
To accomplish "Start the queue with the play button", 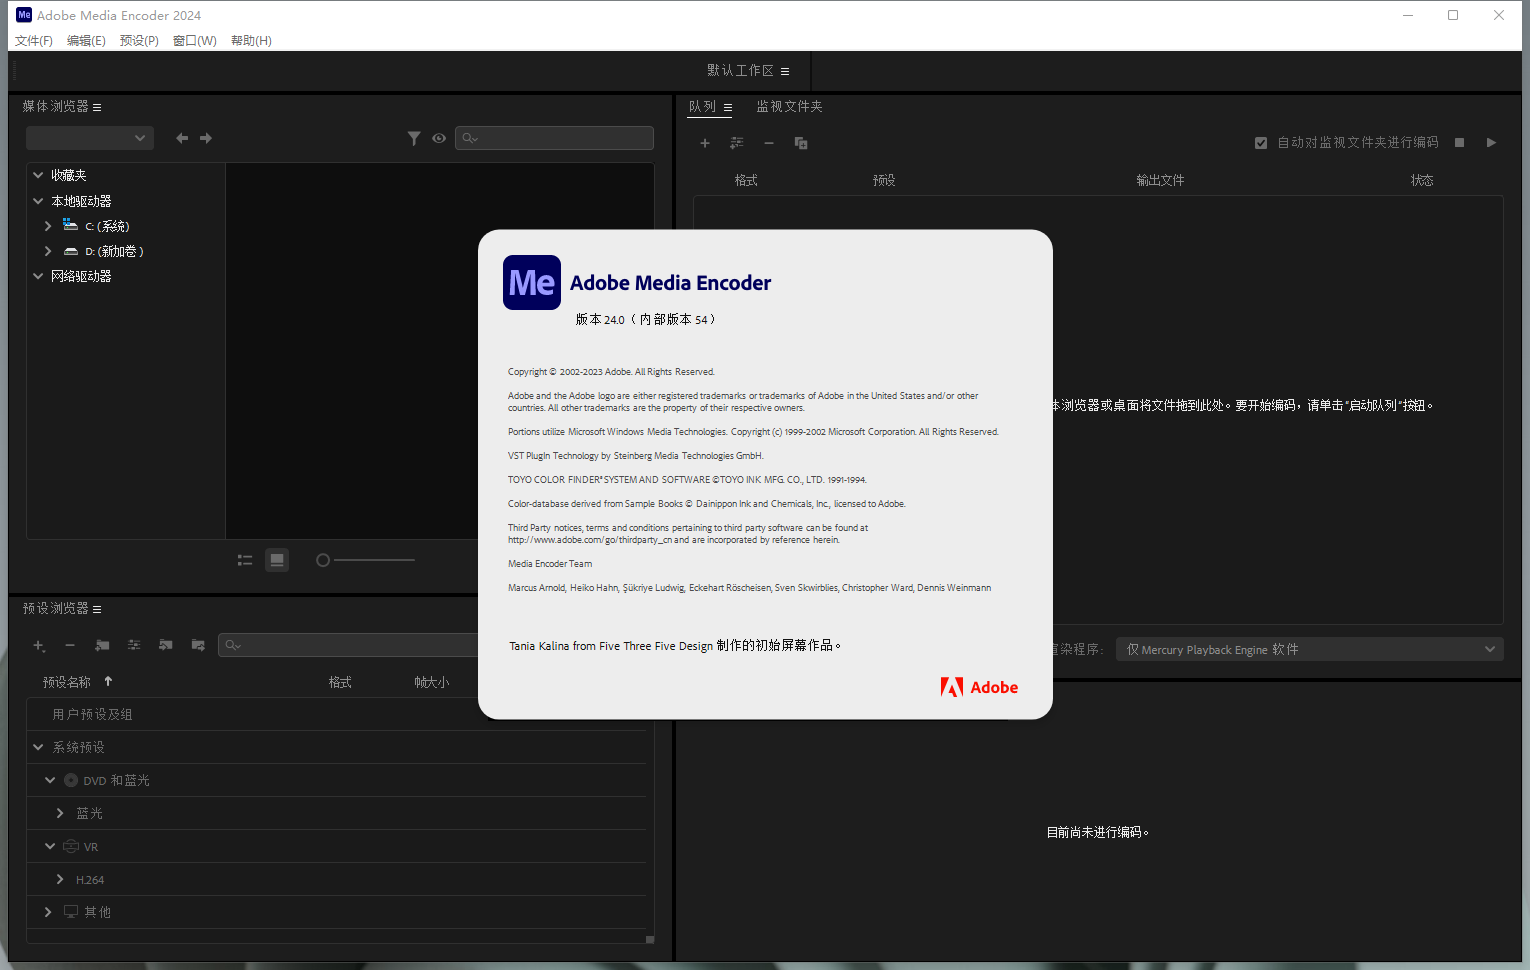I will 1491,142.
